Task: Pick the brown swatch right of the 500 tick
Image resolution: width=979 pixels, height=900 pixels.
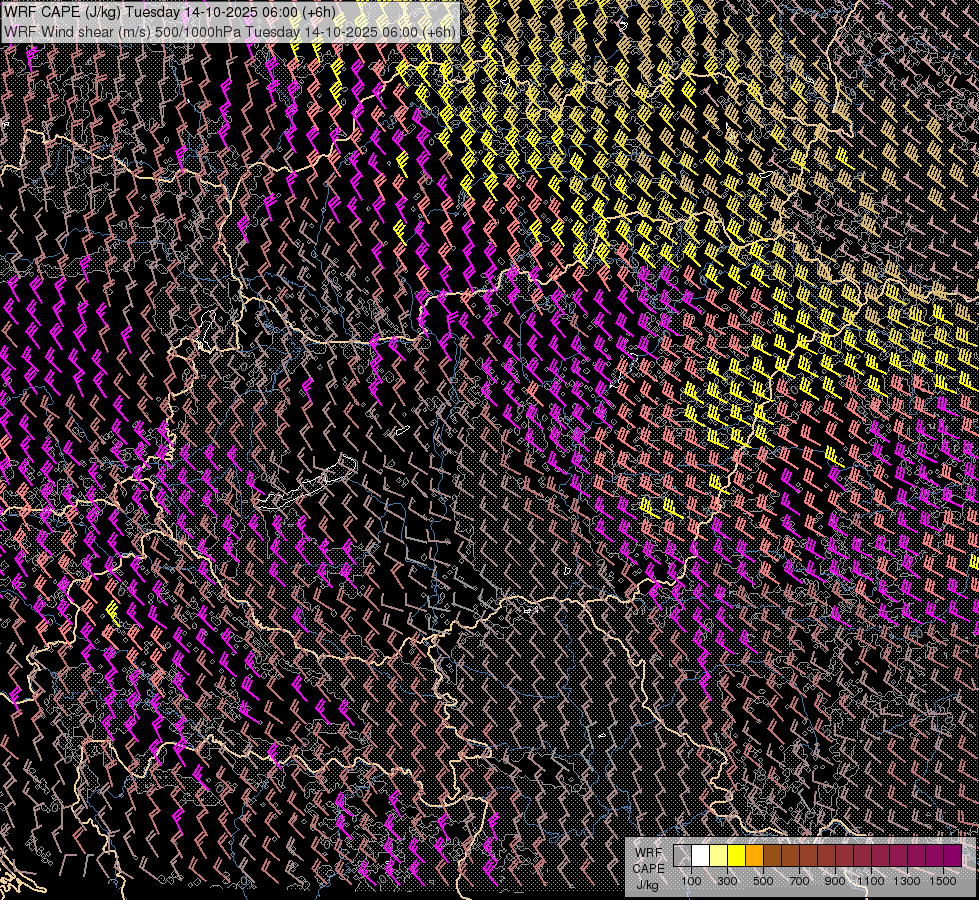Action: [x=773, y=856]
